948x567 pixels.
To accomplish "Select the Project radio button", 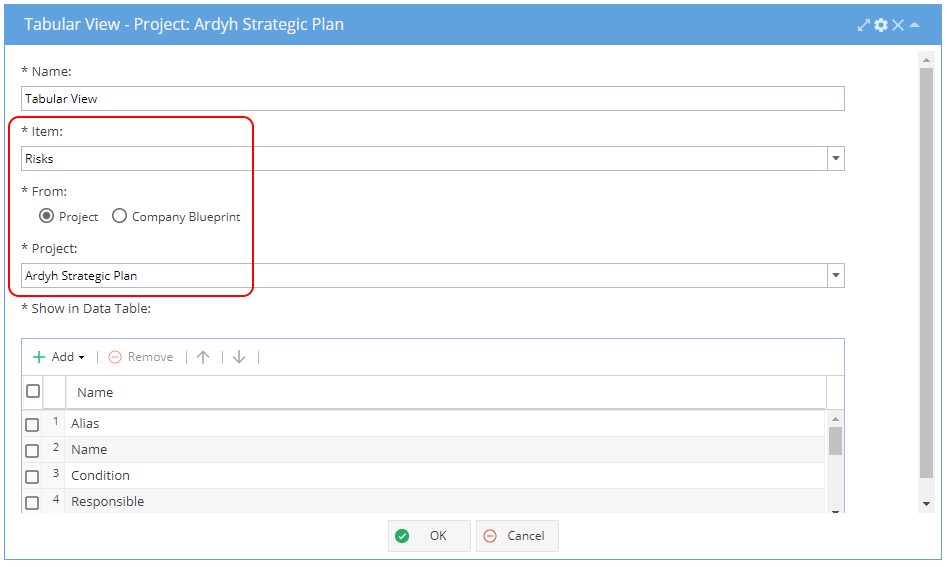I will click(x=47, y=216).
